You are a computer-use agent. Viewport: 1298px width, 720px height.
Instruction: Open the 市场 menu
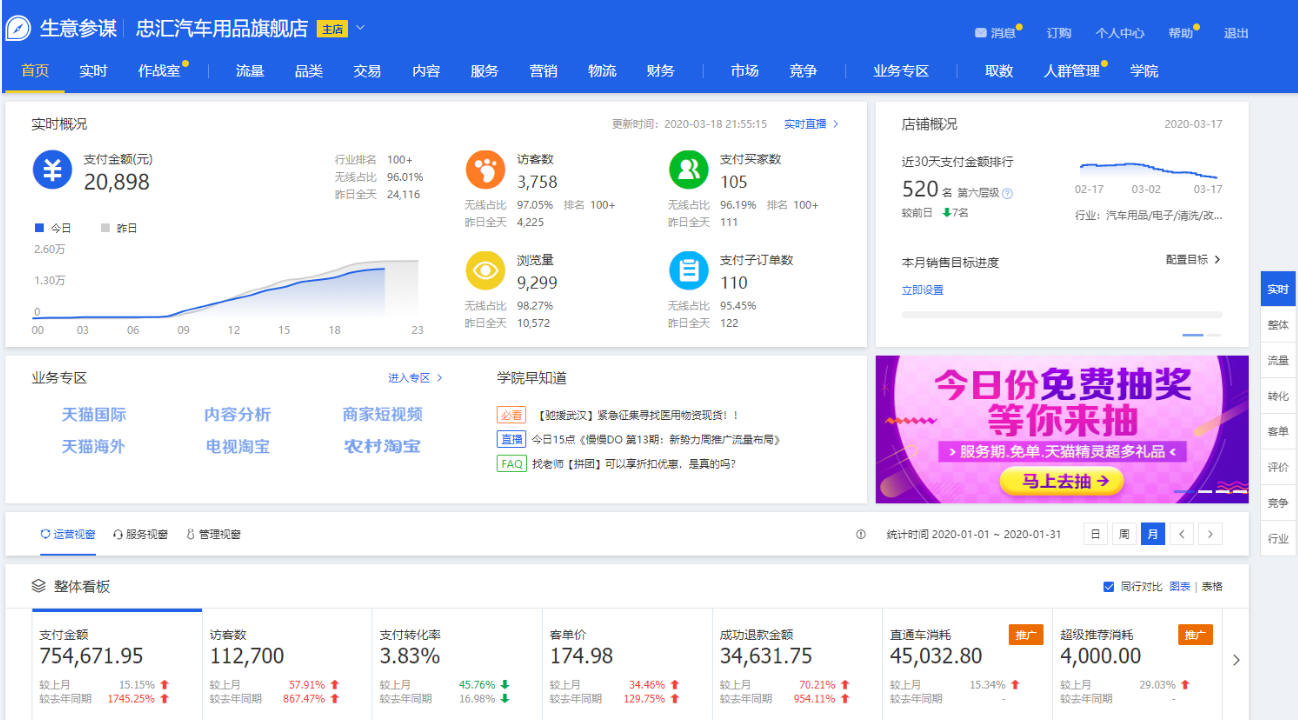point(744,71)
